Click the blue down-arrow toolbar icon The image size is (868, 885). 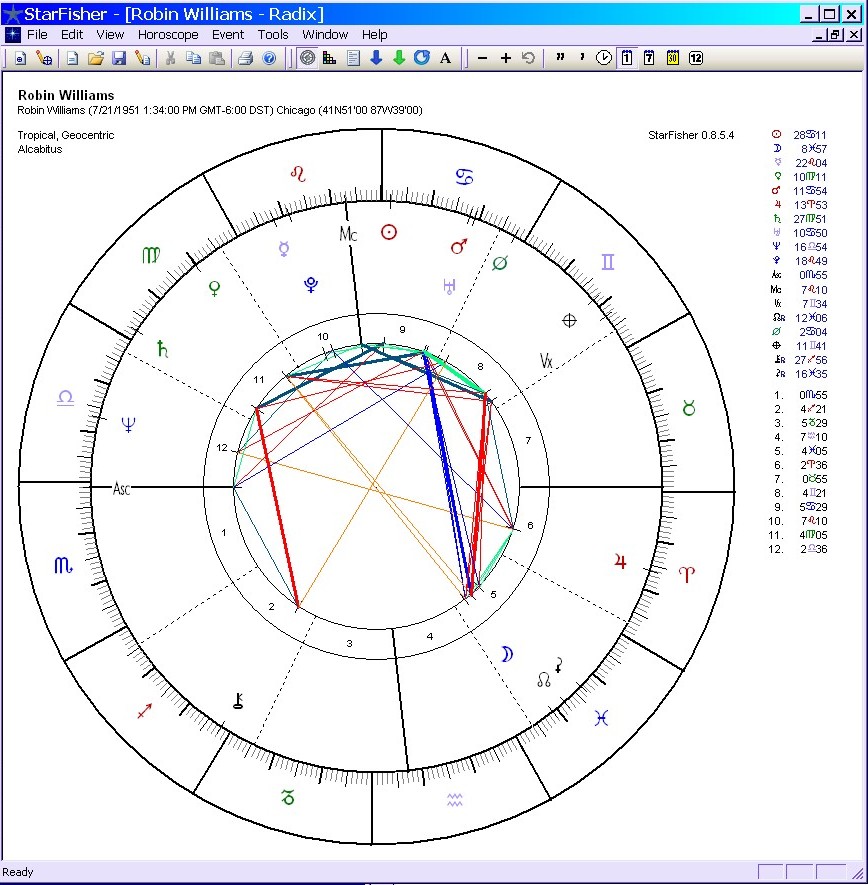(377, 57)
